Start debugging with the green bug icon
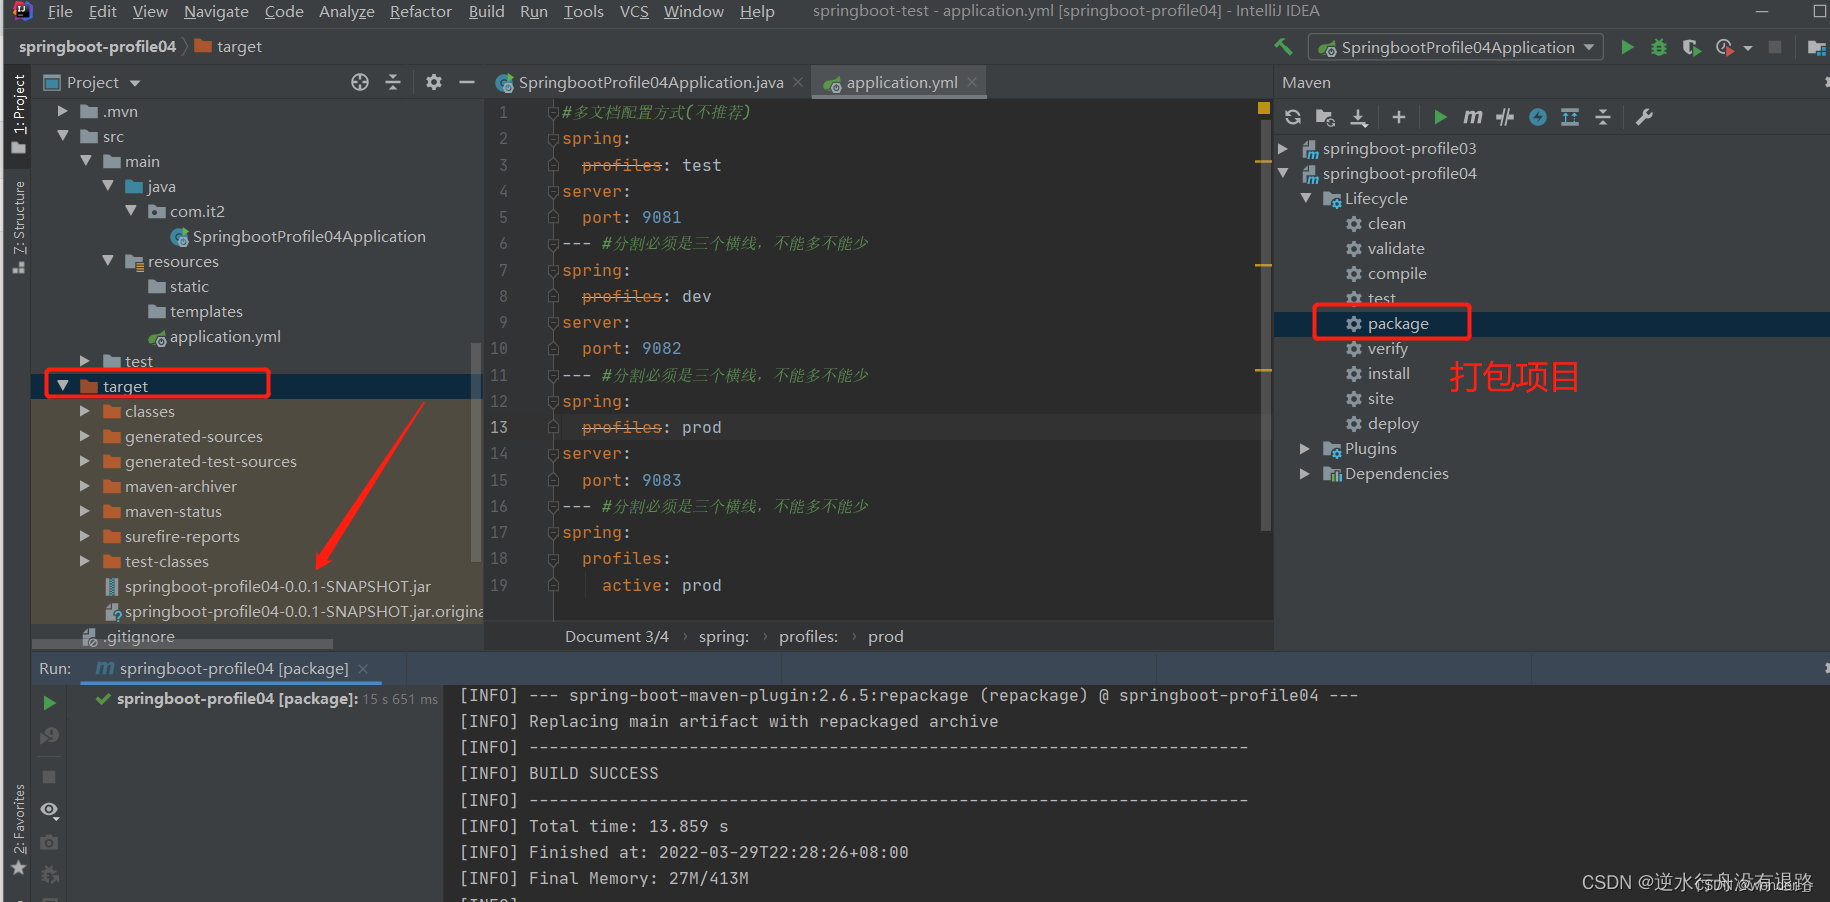This screenshot has height=902, width=1830. coord(1659,47)
